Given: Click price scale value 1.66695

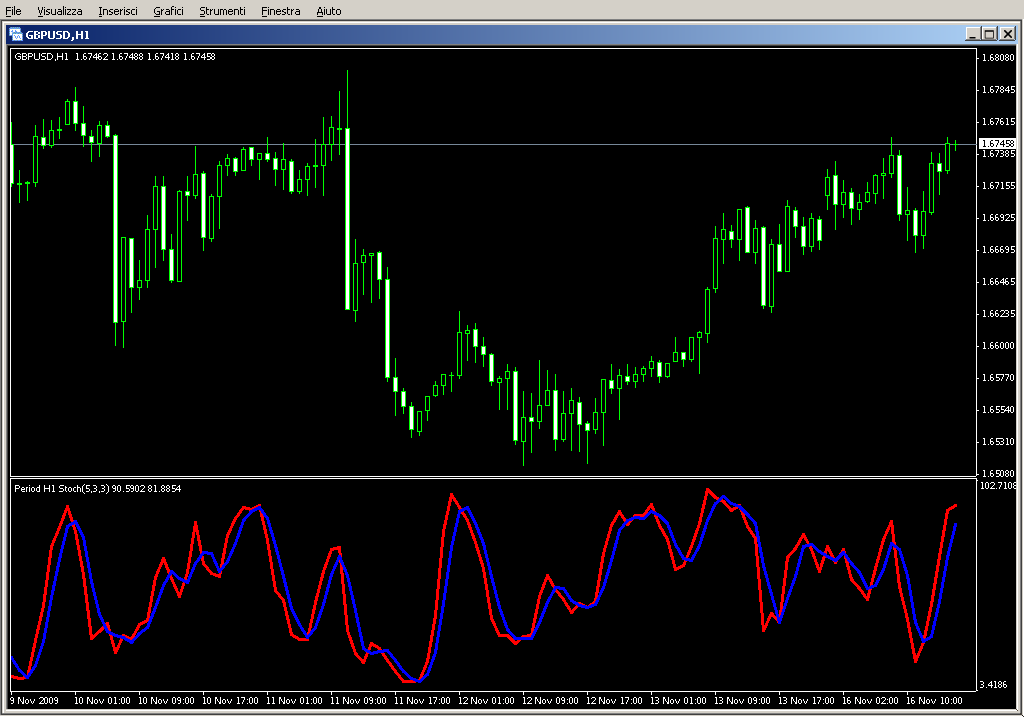Looking at the screenshot, I should pyautogui.click(x=999, y=249).
